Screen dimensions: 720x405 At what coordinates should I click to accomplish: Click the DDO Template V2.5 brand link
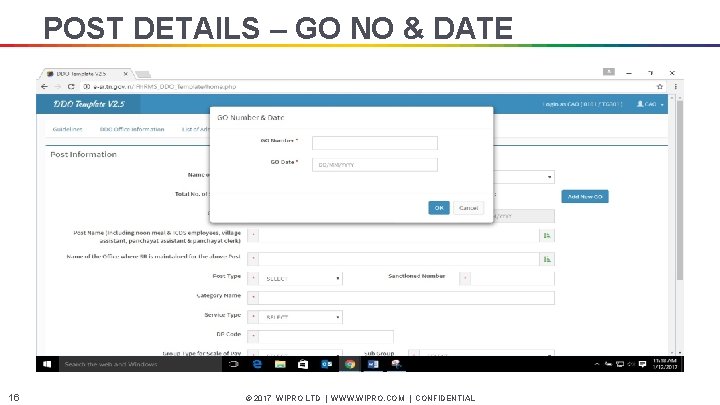click(89, 104)
